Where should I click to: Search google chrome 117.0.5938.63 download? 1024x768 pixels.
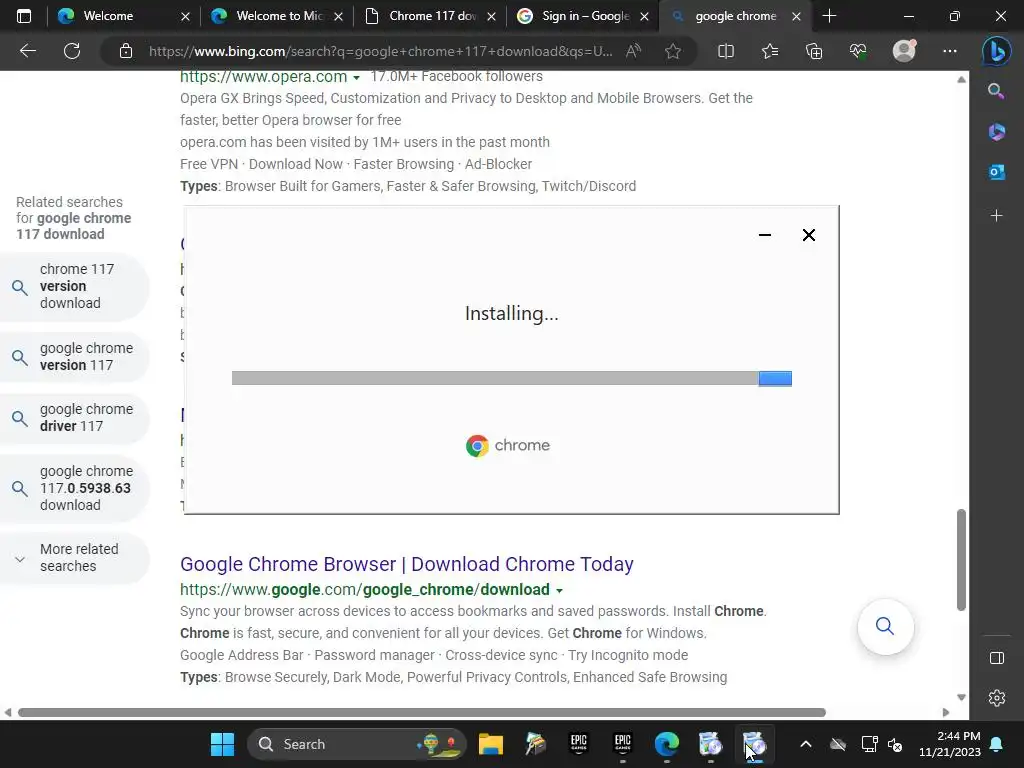74,488
